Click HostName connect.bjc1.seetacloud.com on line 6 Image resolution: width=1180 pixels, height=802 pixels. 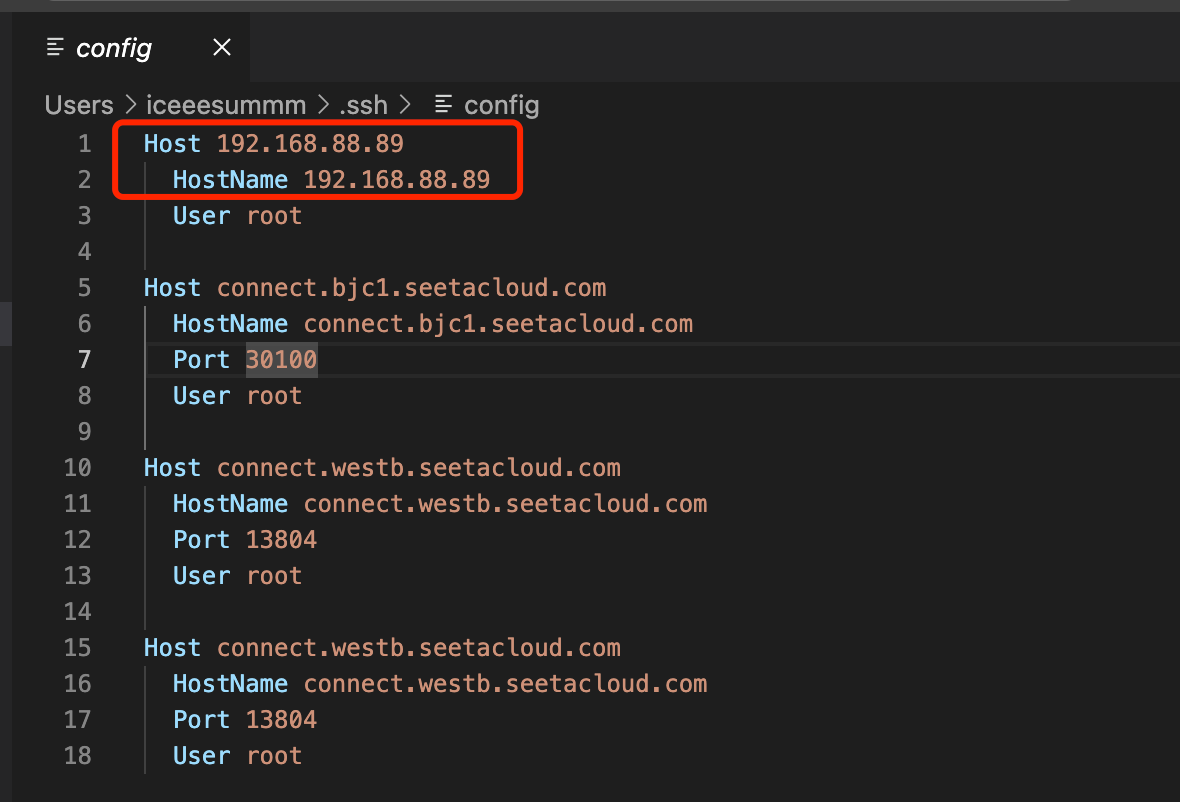tap(432, 323)
